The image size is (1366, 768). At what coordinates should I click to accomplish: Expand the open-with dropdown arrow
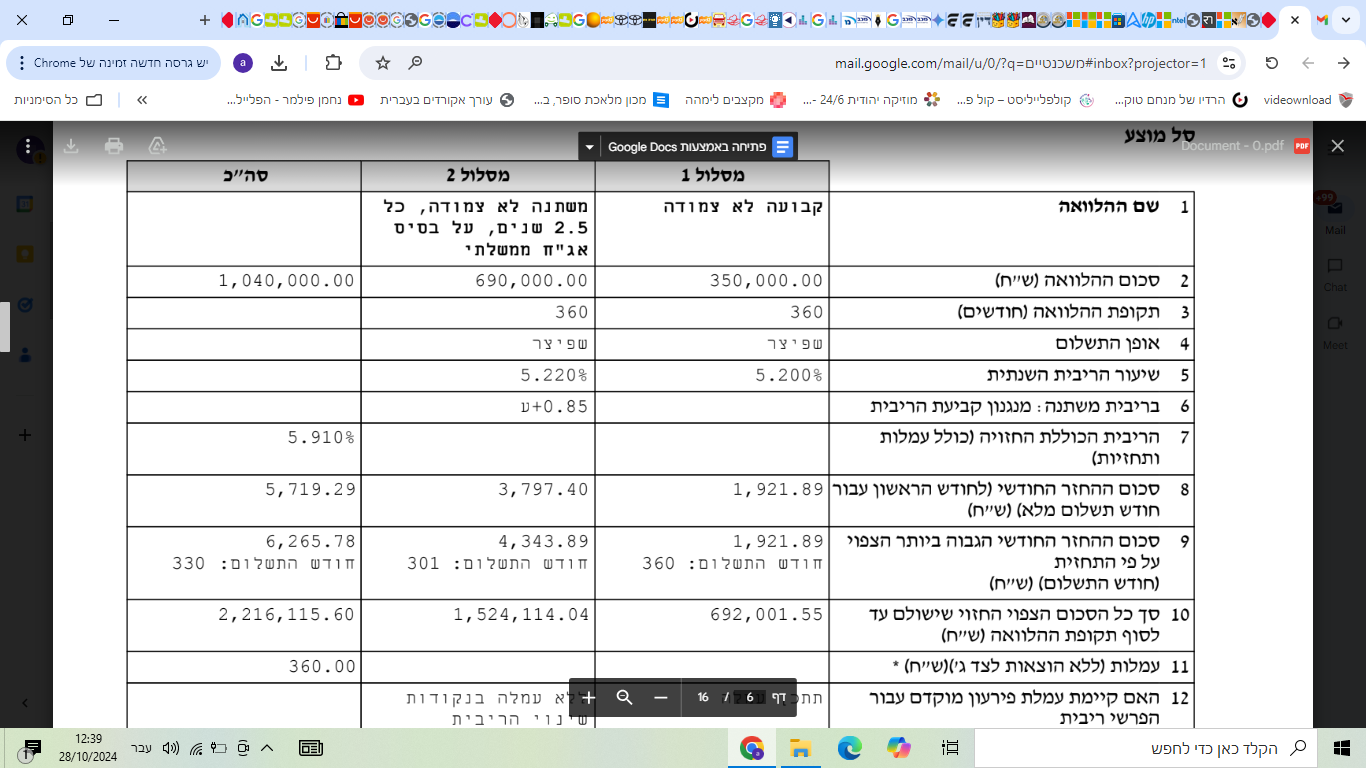[589, 147]
